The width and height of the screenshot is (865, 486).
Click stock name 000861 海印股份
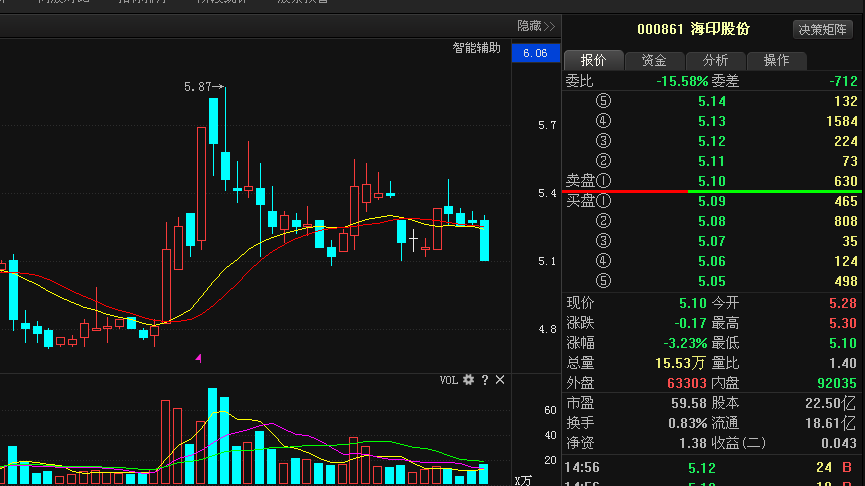693,29
